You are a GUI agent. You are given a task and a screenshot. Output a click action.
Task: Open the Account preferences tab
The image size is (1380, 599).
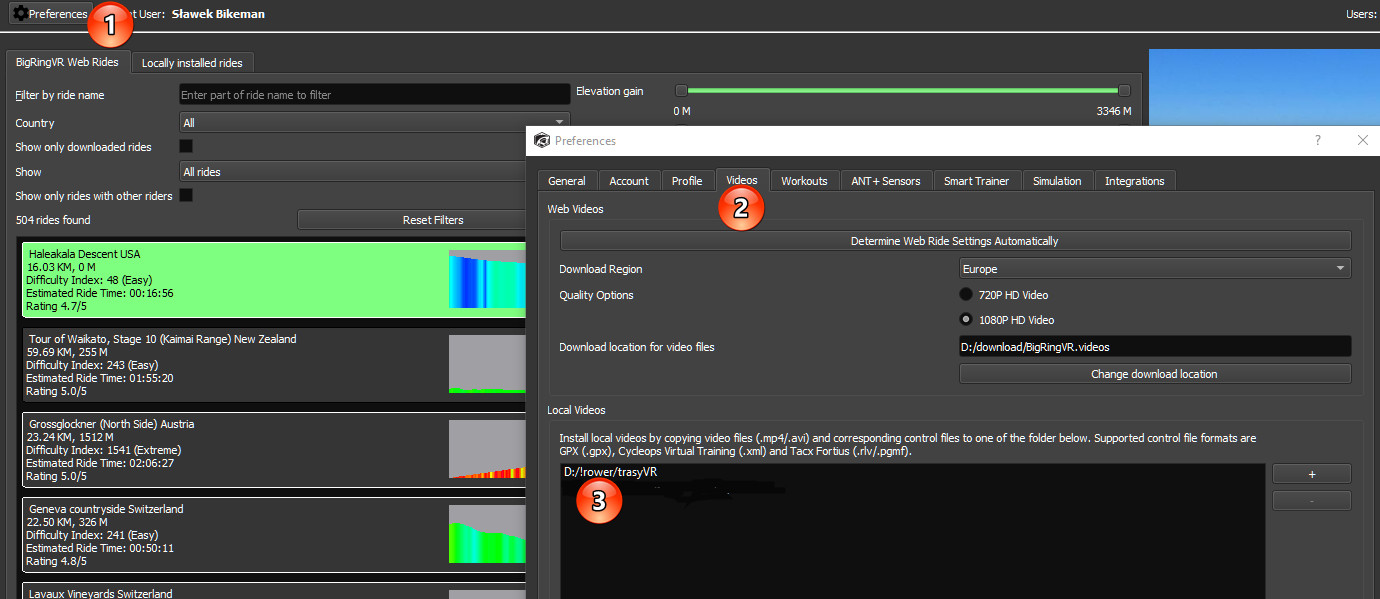[629, 180]
